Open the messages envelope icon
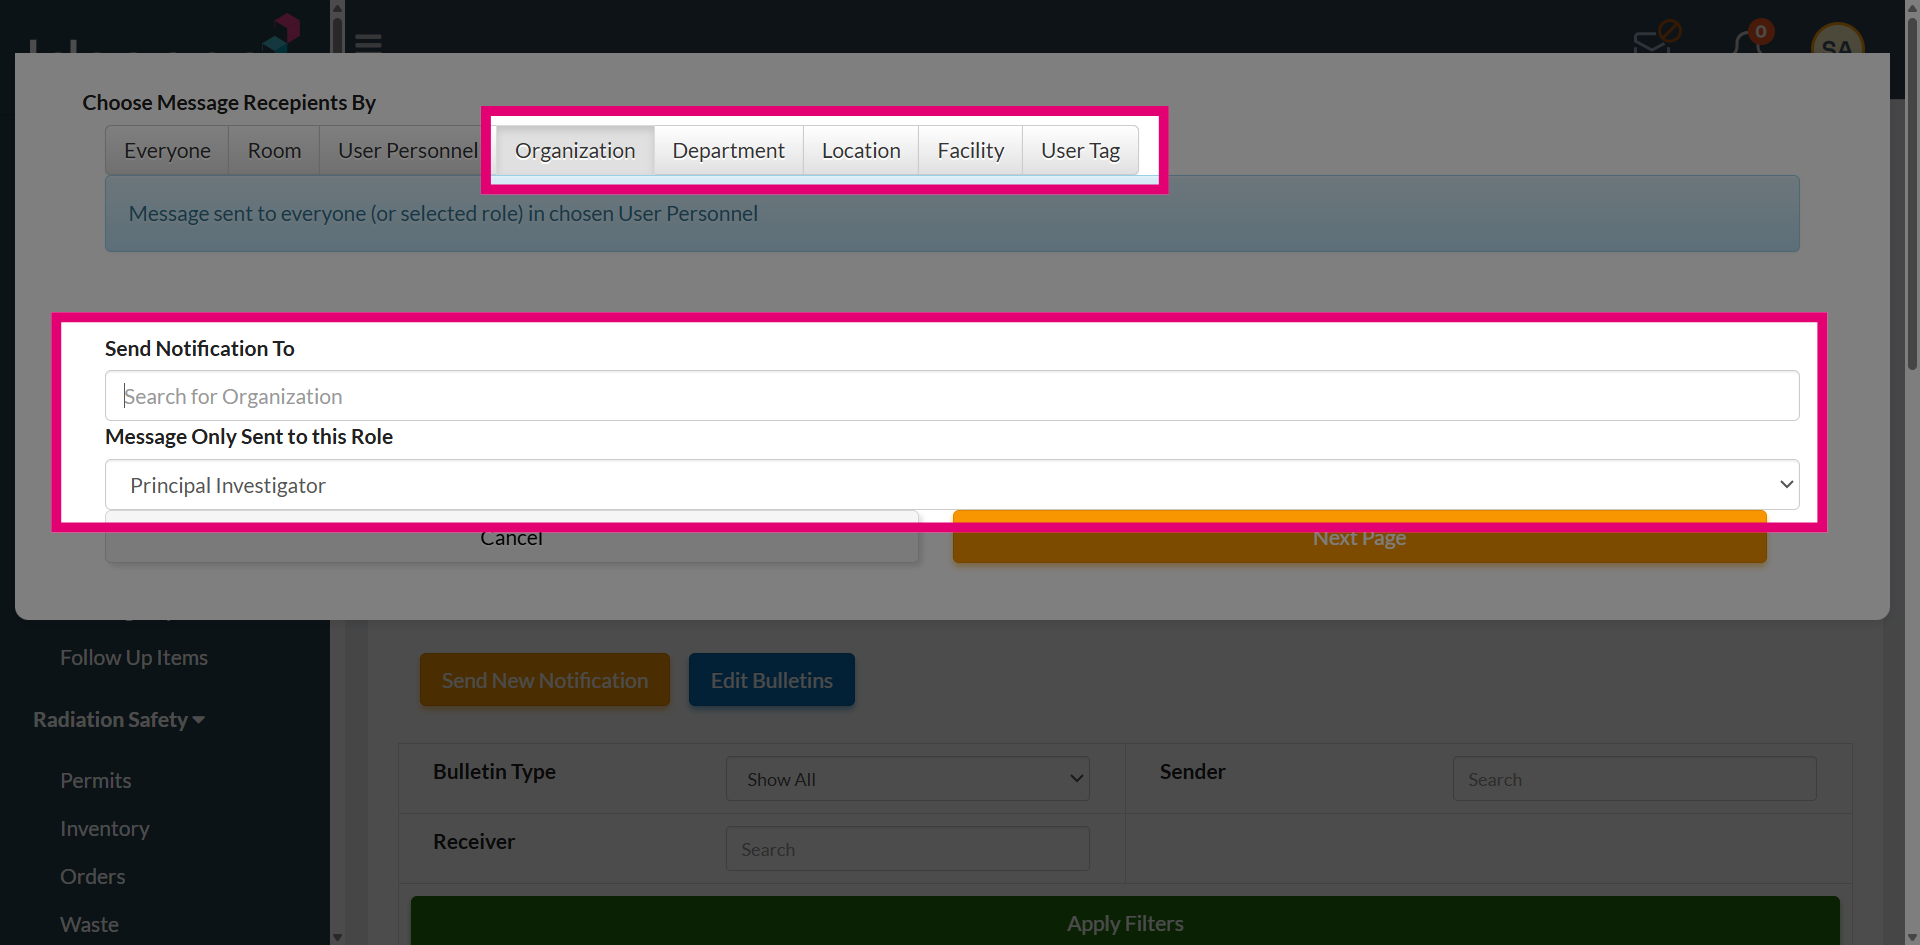1920x945 pixels. pyautogui.click(x=1655, y=40)
